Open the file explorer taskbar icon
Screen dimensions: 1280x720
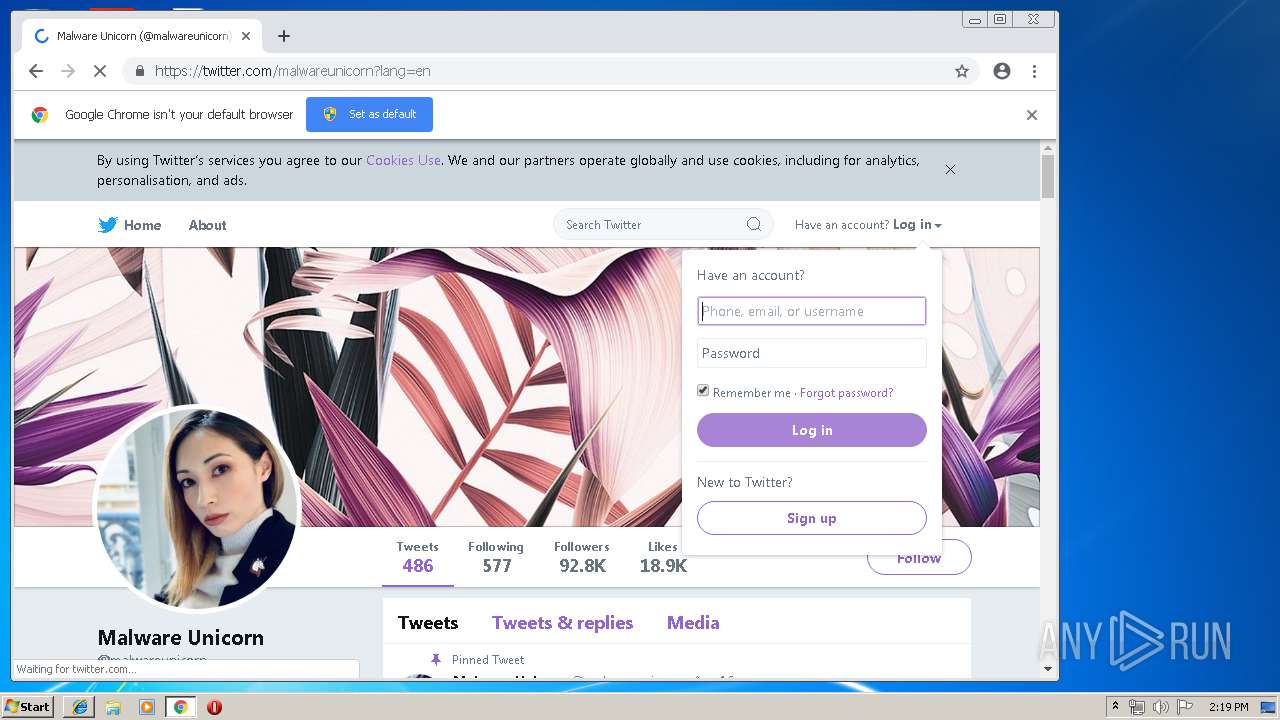pyautogui.click(x=113, y=707)
